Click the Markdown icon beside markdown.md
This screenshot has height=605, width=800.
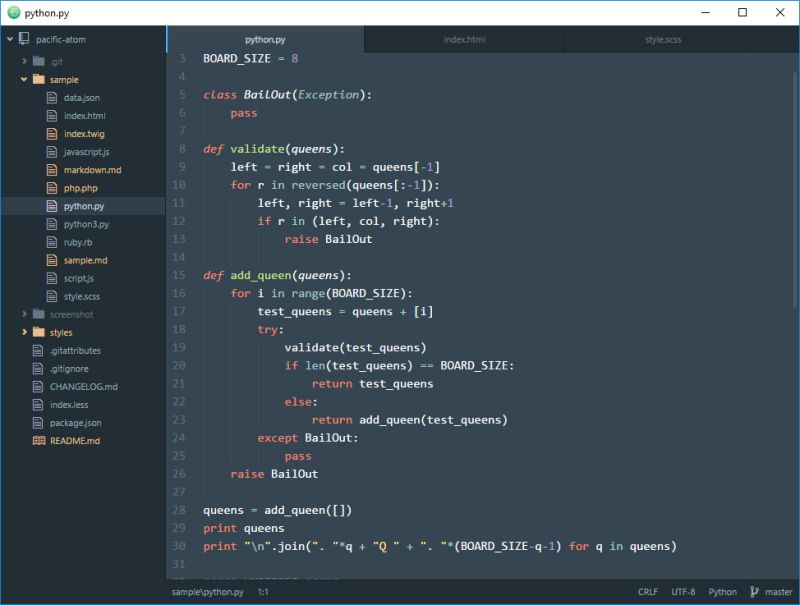tap(51, 169)
